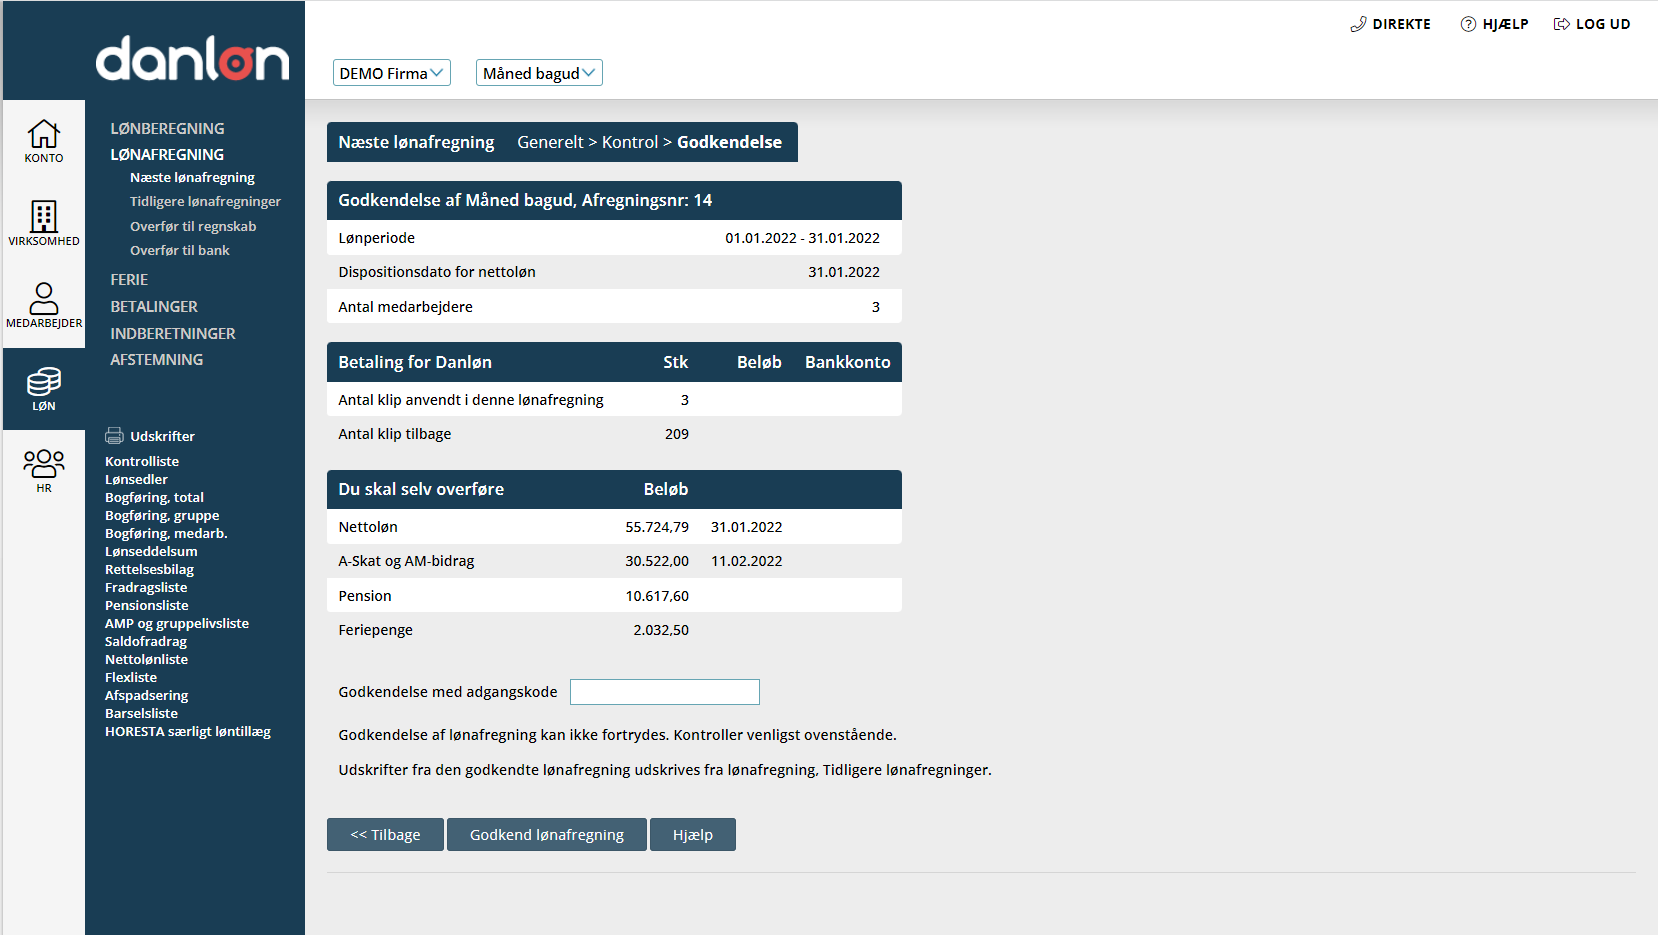Focus the adgangskode input field
1658x935 pixels.
click(x=664, y=692)
